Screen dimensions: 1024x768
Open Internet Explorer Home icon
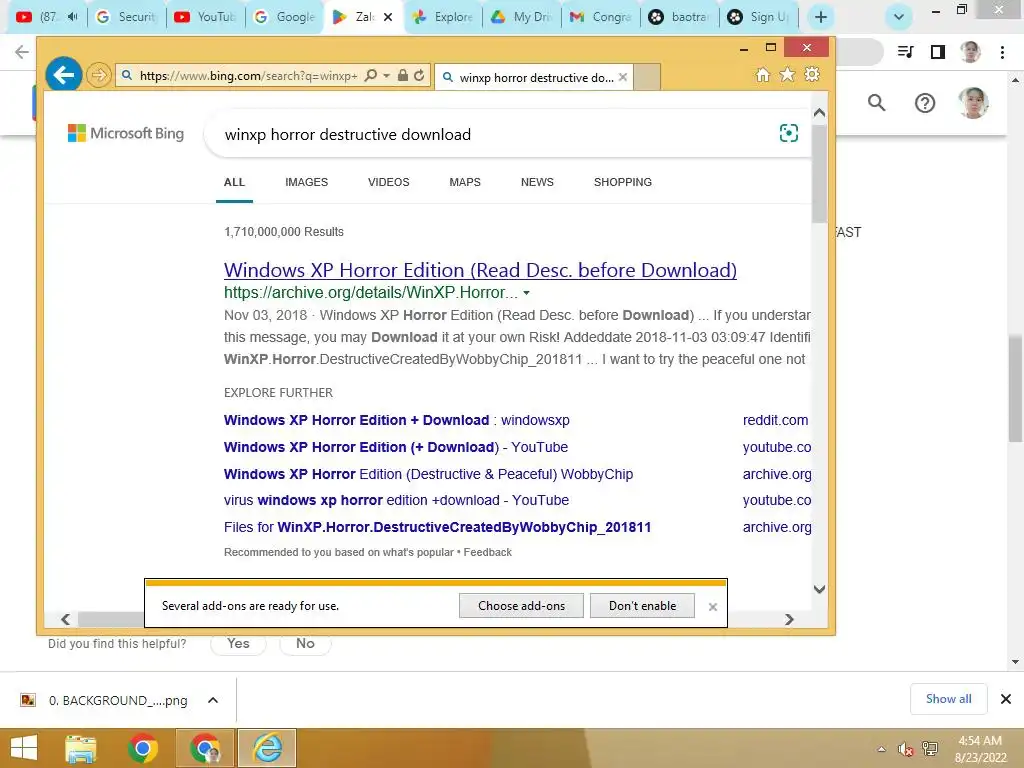pos(763,74)
